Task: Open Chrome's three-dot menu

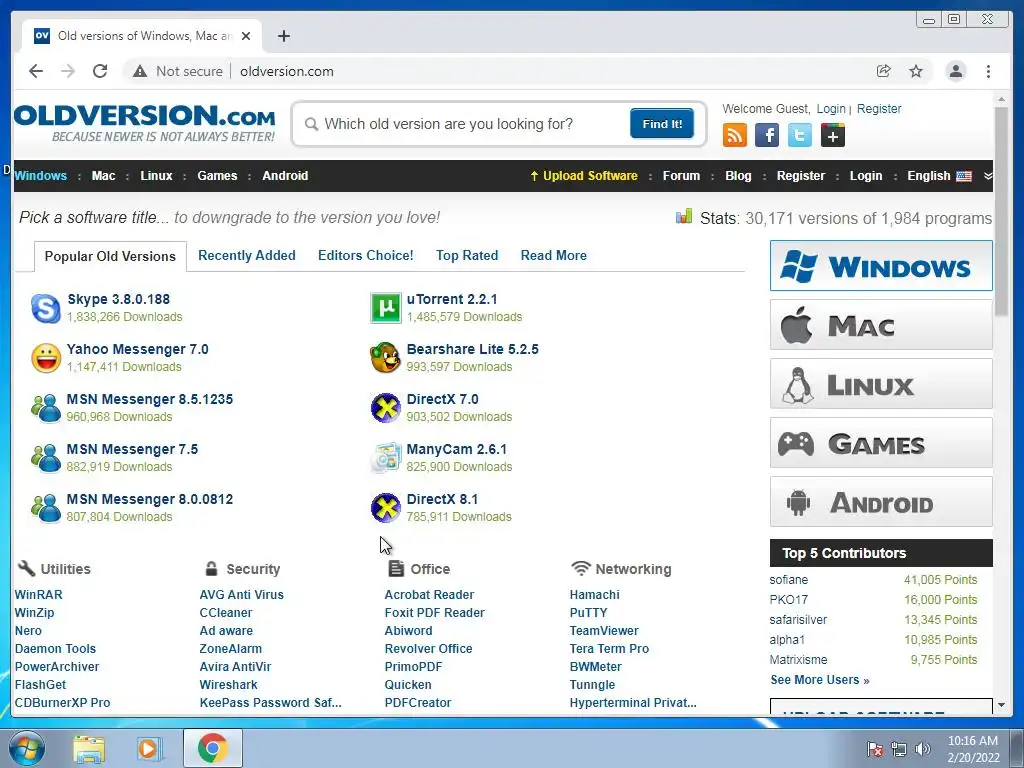Action: click(x=988, y=71)
